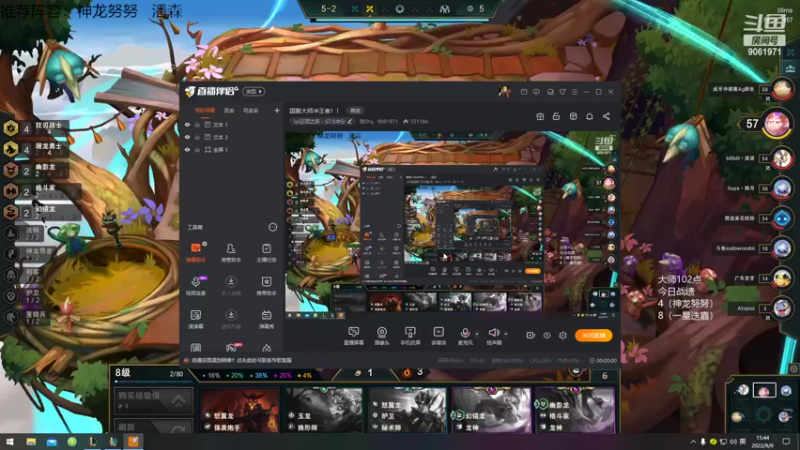Open the streamer avatar in the title bar
800x450 pixels.
[x=504, y=92]
